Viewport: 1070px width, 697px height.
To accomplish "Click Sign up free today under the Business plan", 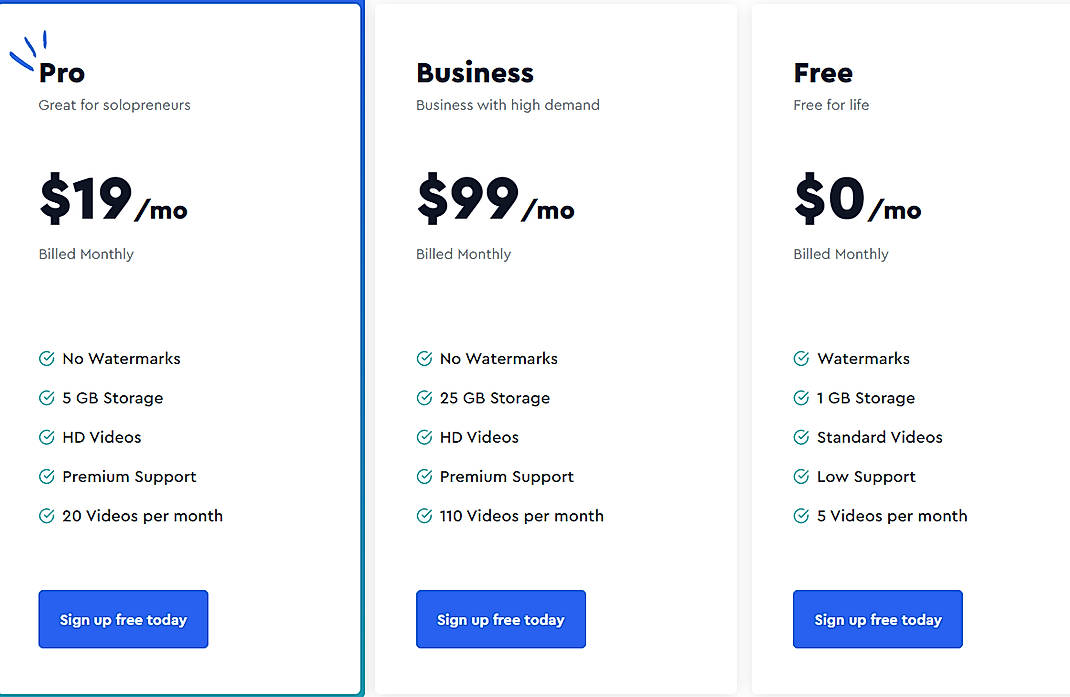I will 500,619.
